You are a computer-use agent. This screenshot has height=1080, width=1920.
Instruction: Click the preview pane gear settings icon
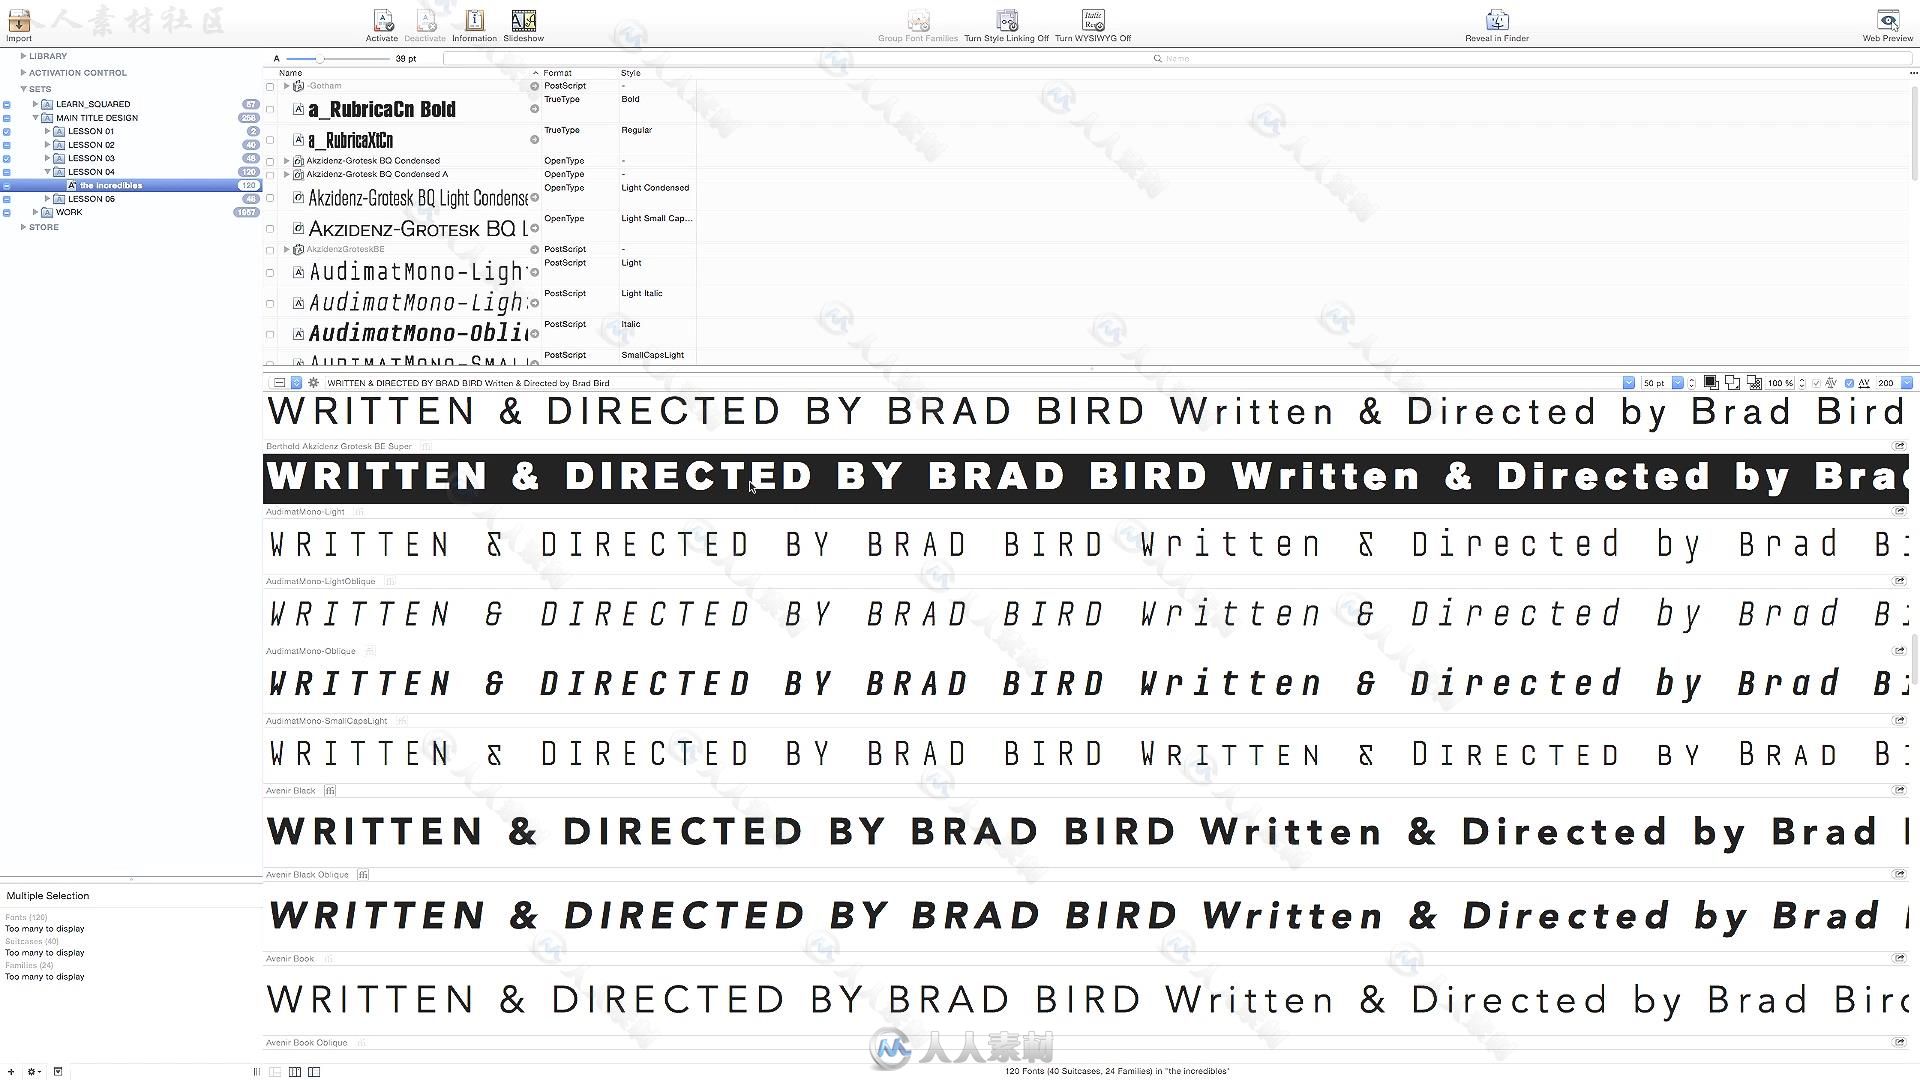coord(313,382)
